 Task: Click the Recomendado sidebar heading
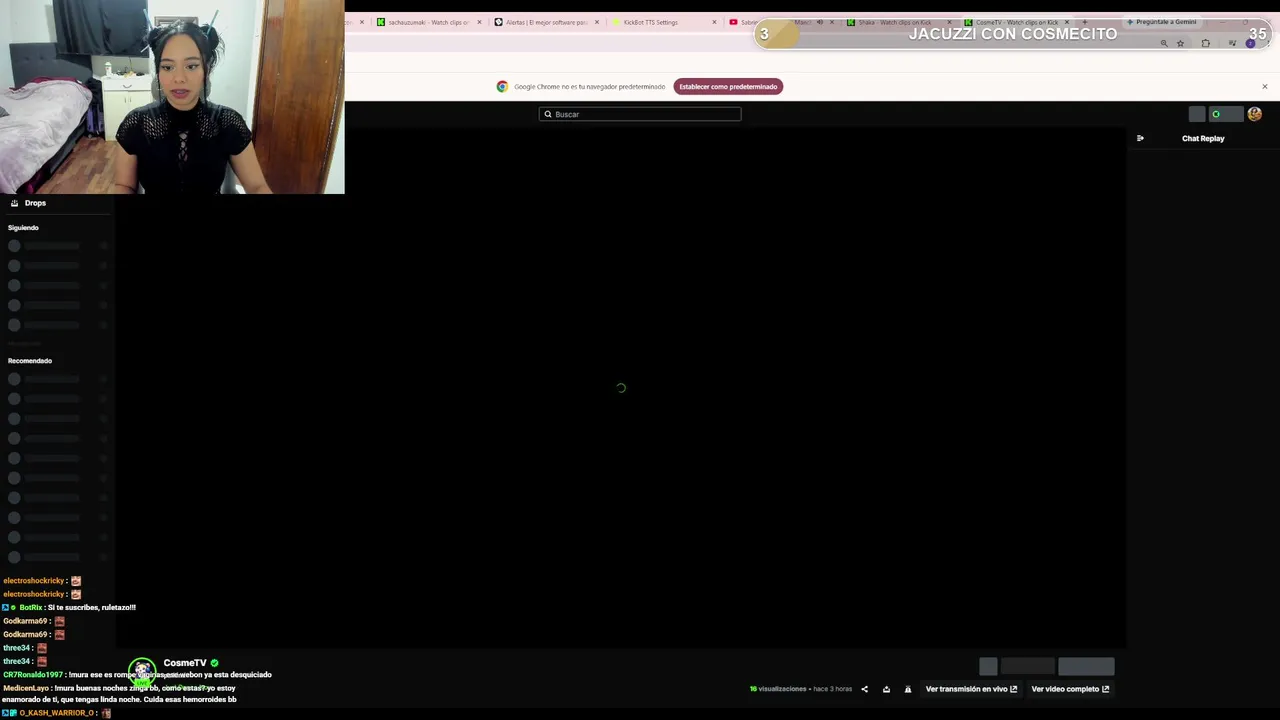(30, 361)
